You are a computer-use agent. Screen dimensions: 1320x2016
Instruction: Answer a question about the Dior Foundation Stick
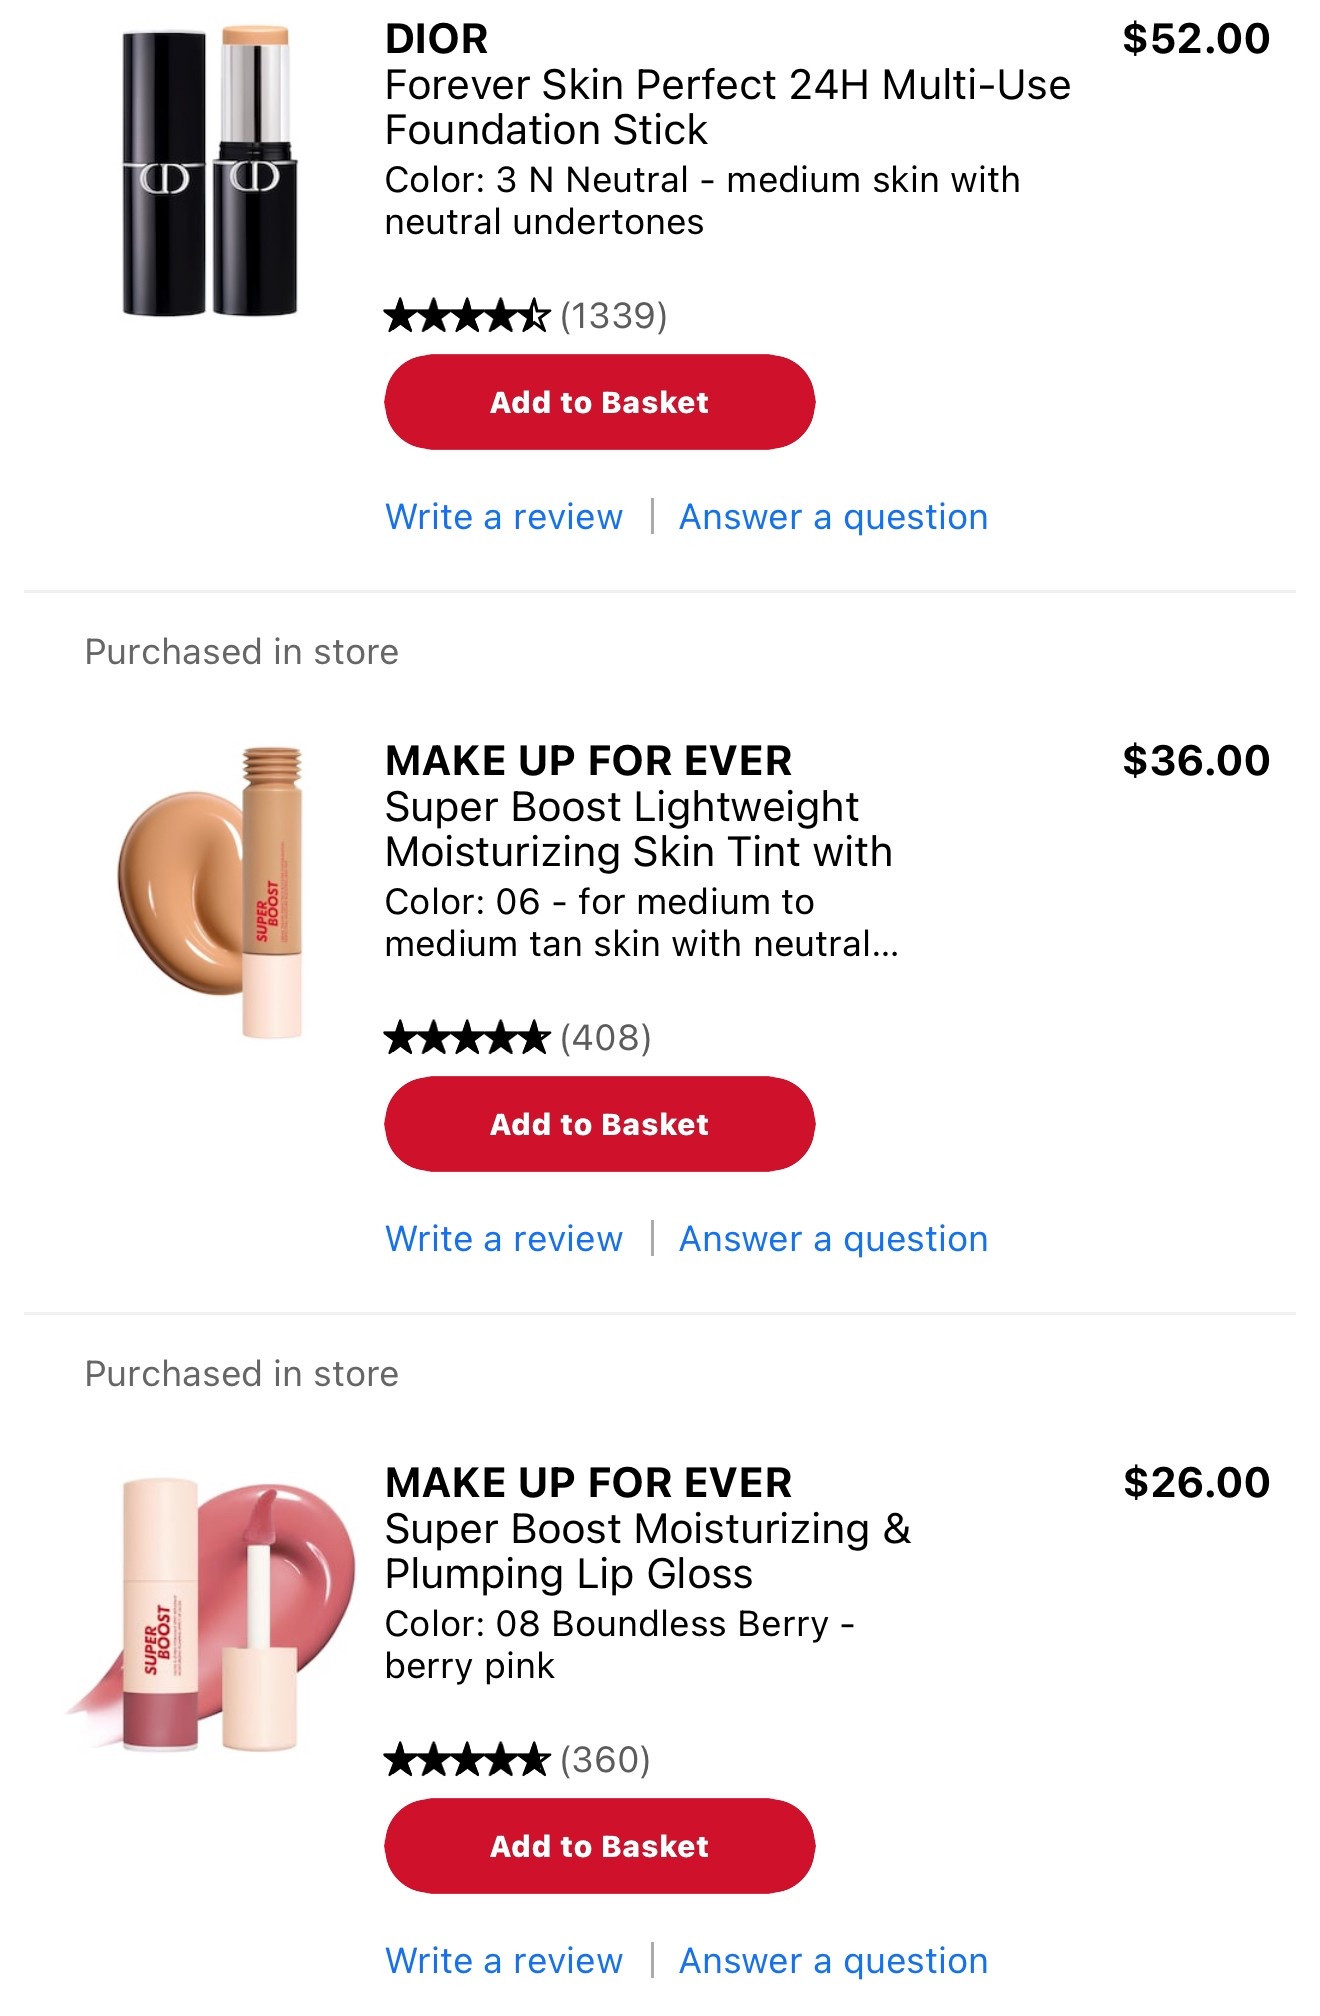[831, 516]
